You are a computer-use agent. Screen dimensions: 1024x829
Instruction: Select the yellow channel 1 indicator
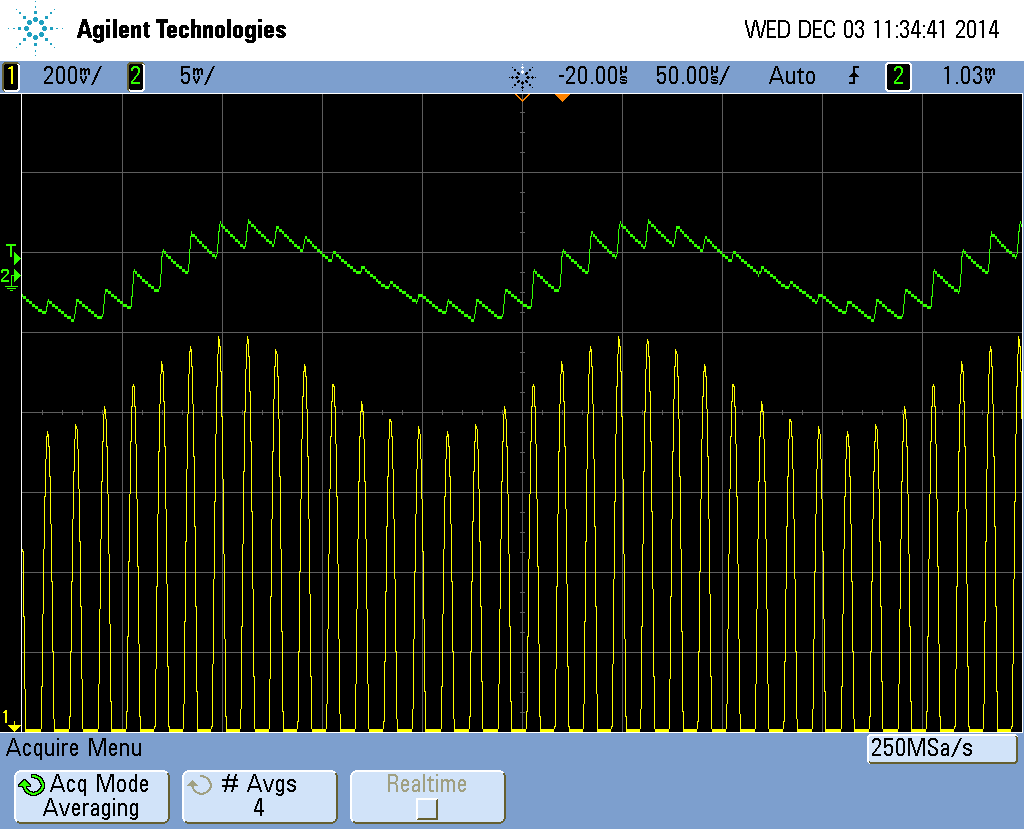click(11, 76)
